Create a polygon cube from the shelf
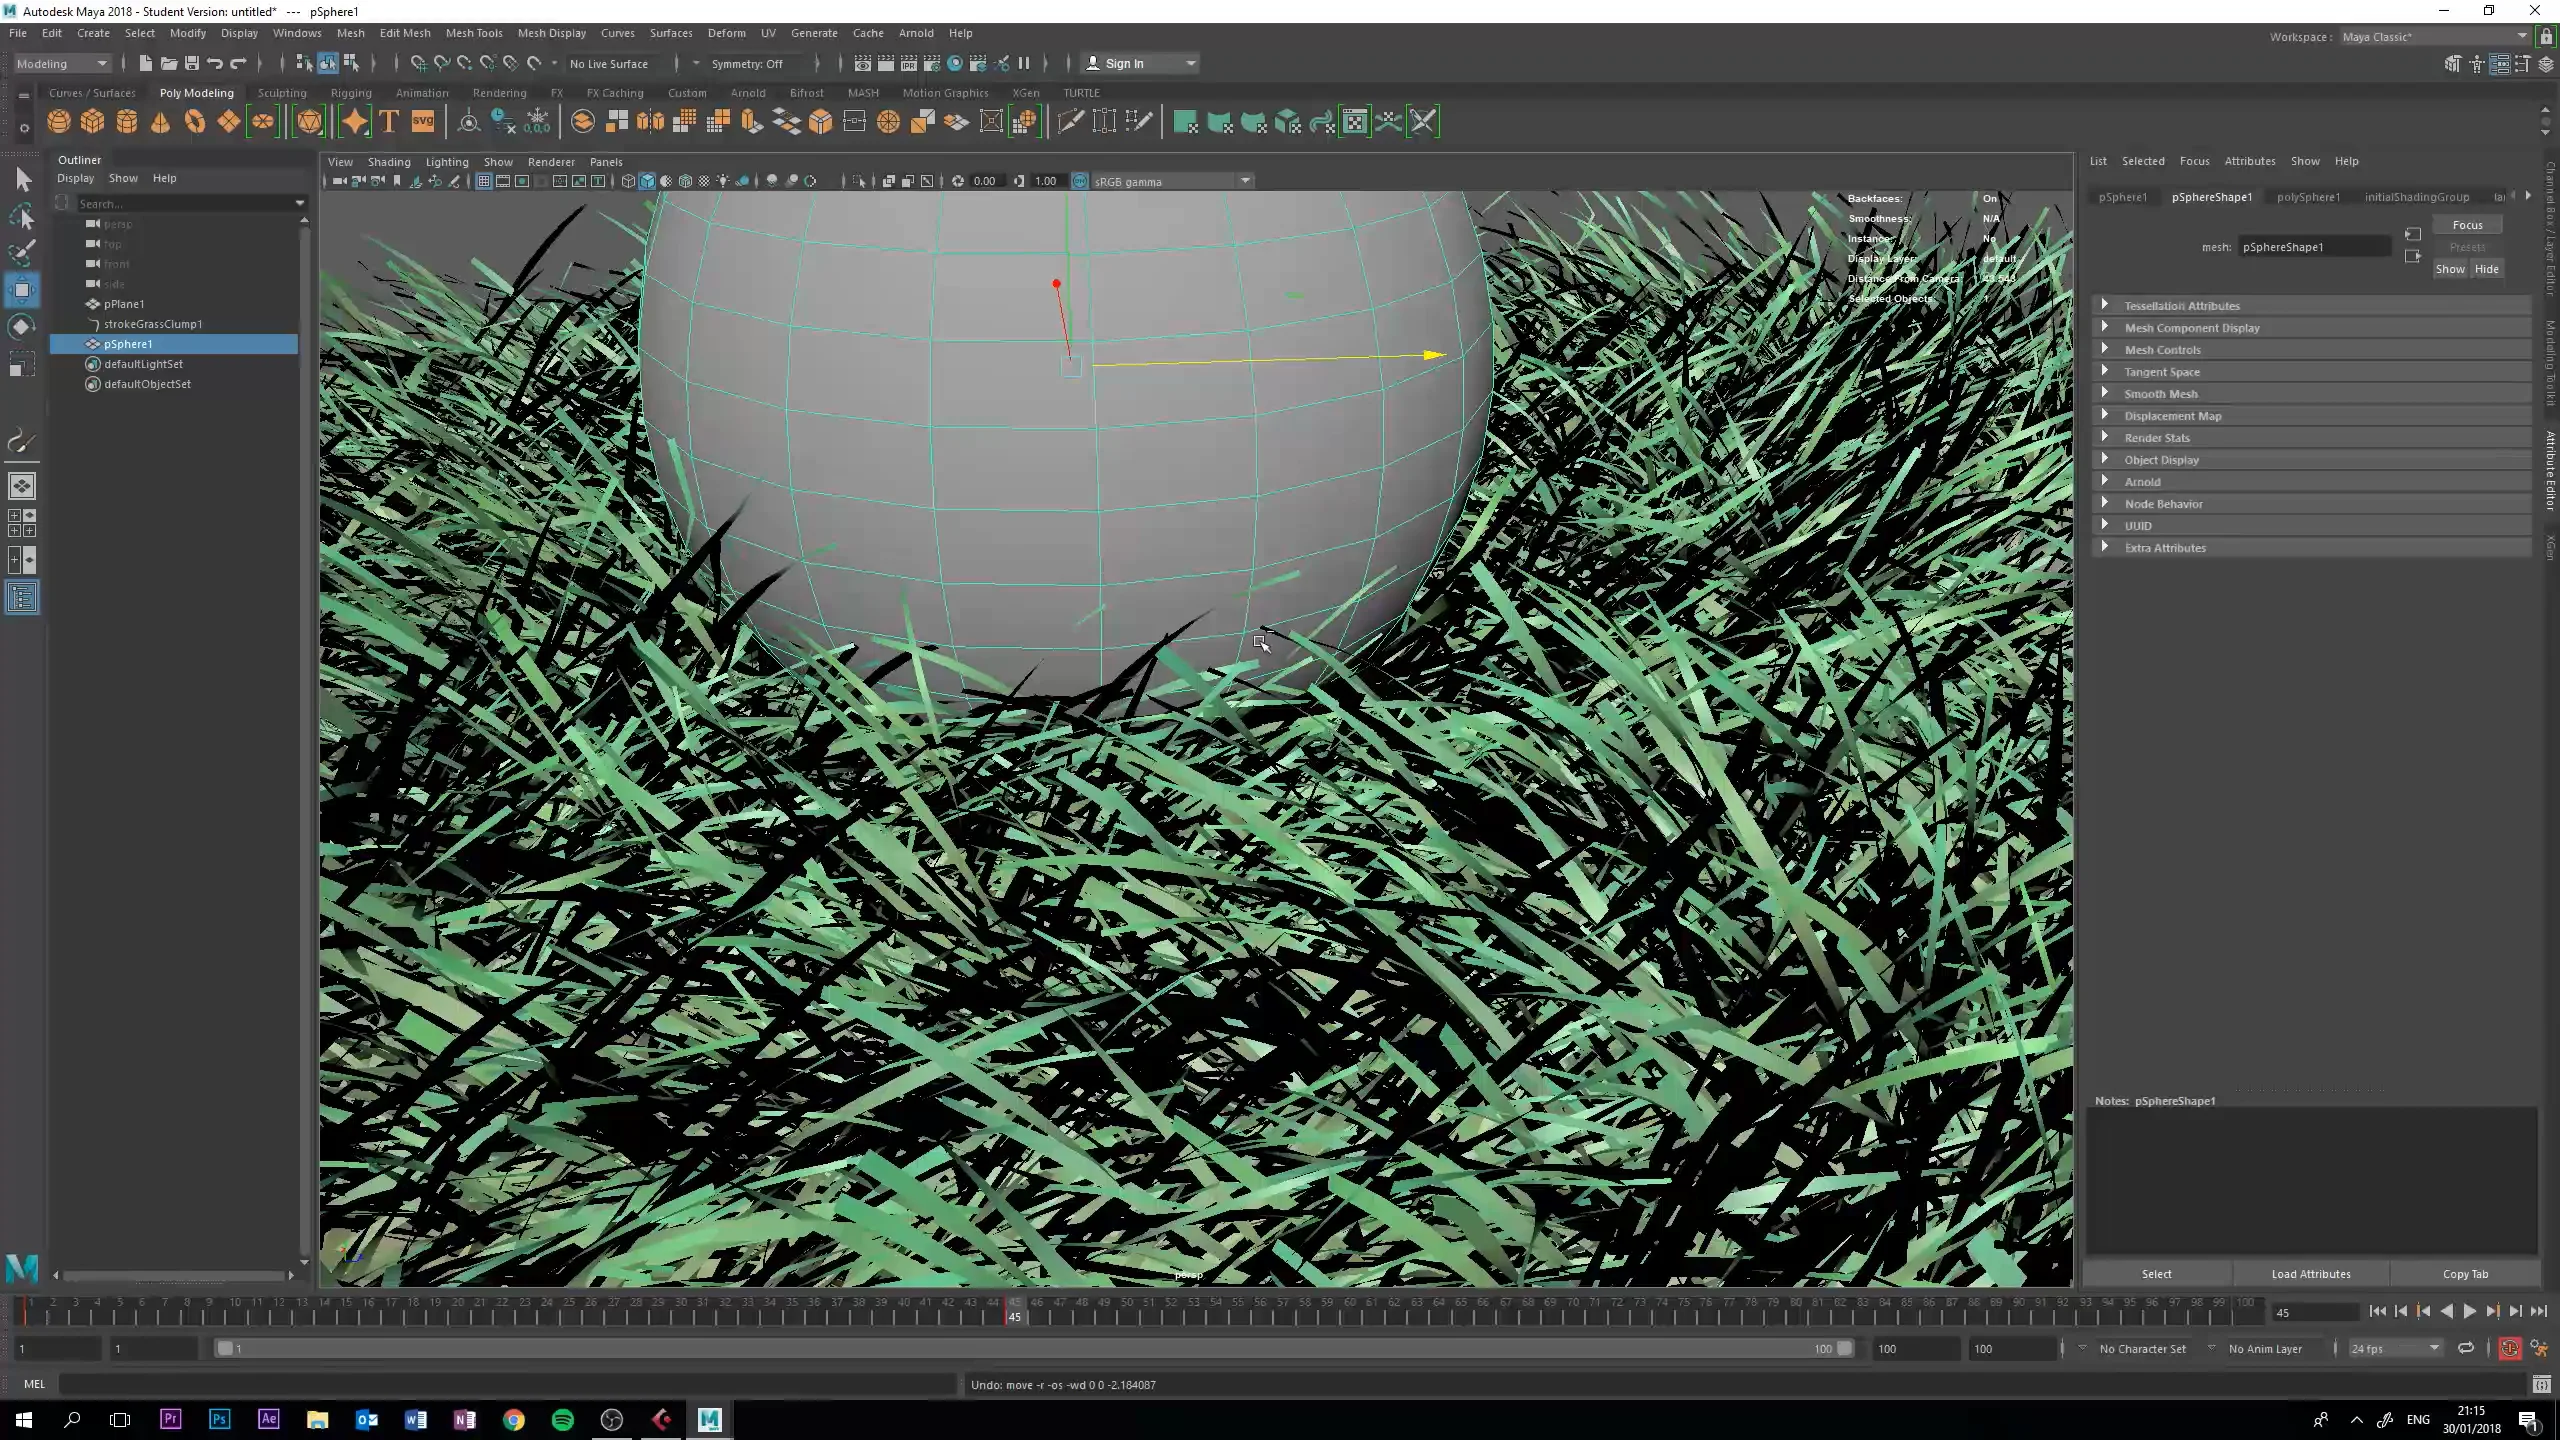 [x=93, y=122]
